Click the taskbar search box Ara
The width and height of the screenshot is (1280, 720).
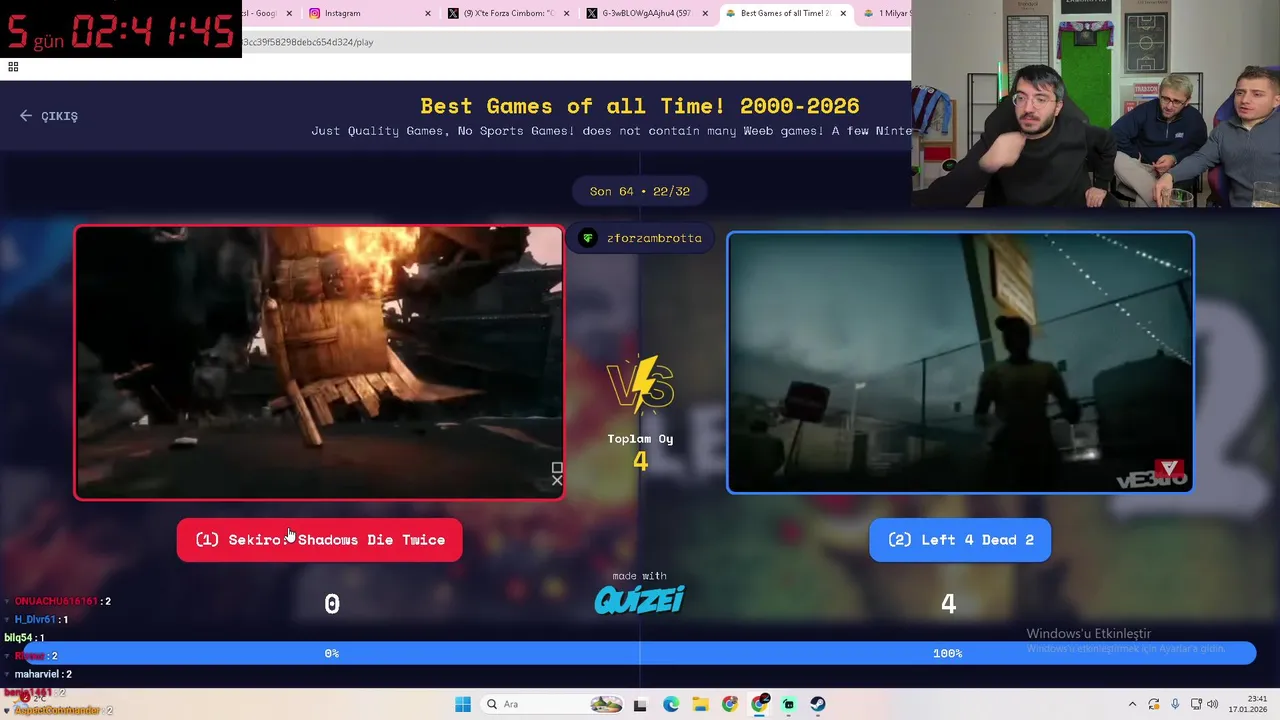(551, 704)
